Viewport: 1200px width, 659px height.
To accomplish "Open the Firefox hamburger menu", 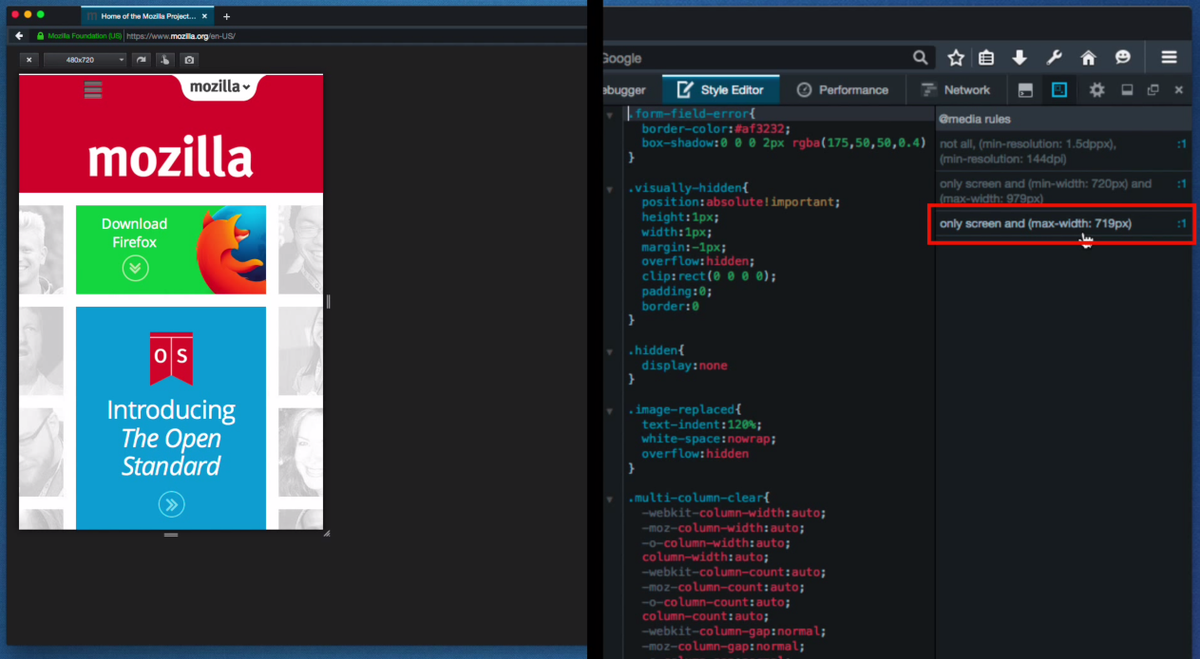I will point(1169,58).
